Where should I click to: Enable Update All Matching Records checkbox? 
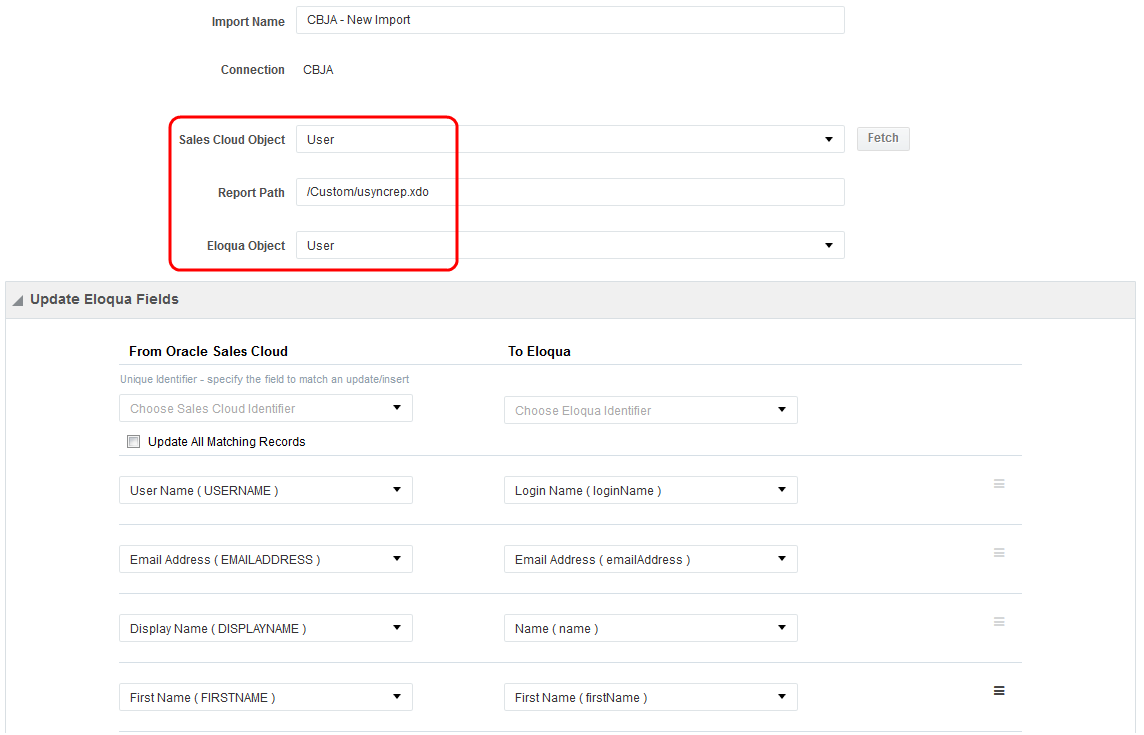tap(134, 442)
